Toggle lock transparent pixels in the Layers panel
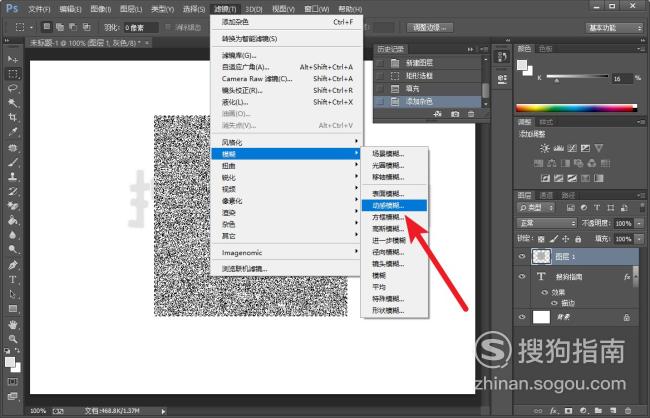Screen dimensions: 650x418 pyautogui.click(x=541, y=239)
